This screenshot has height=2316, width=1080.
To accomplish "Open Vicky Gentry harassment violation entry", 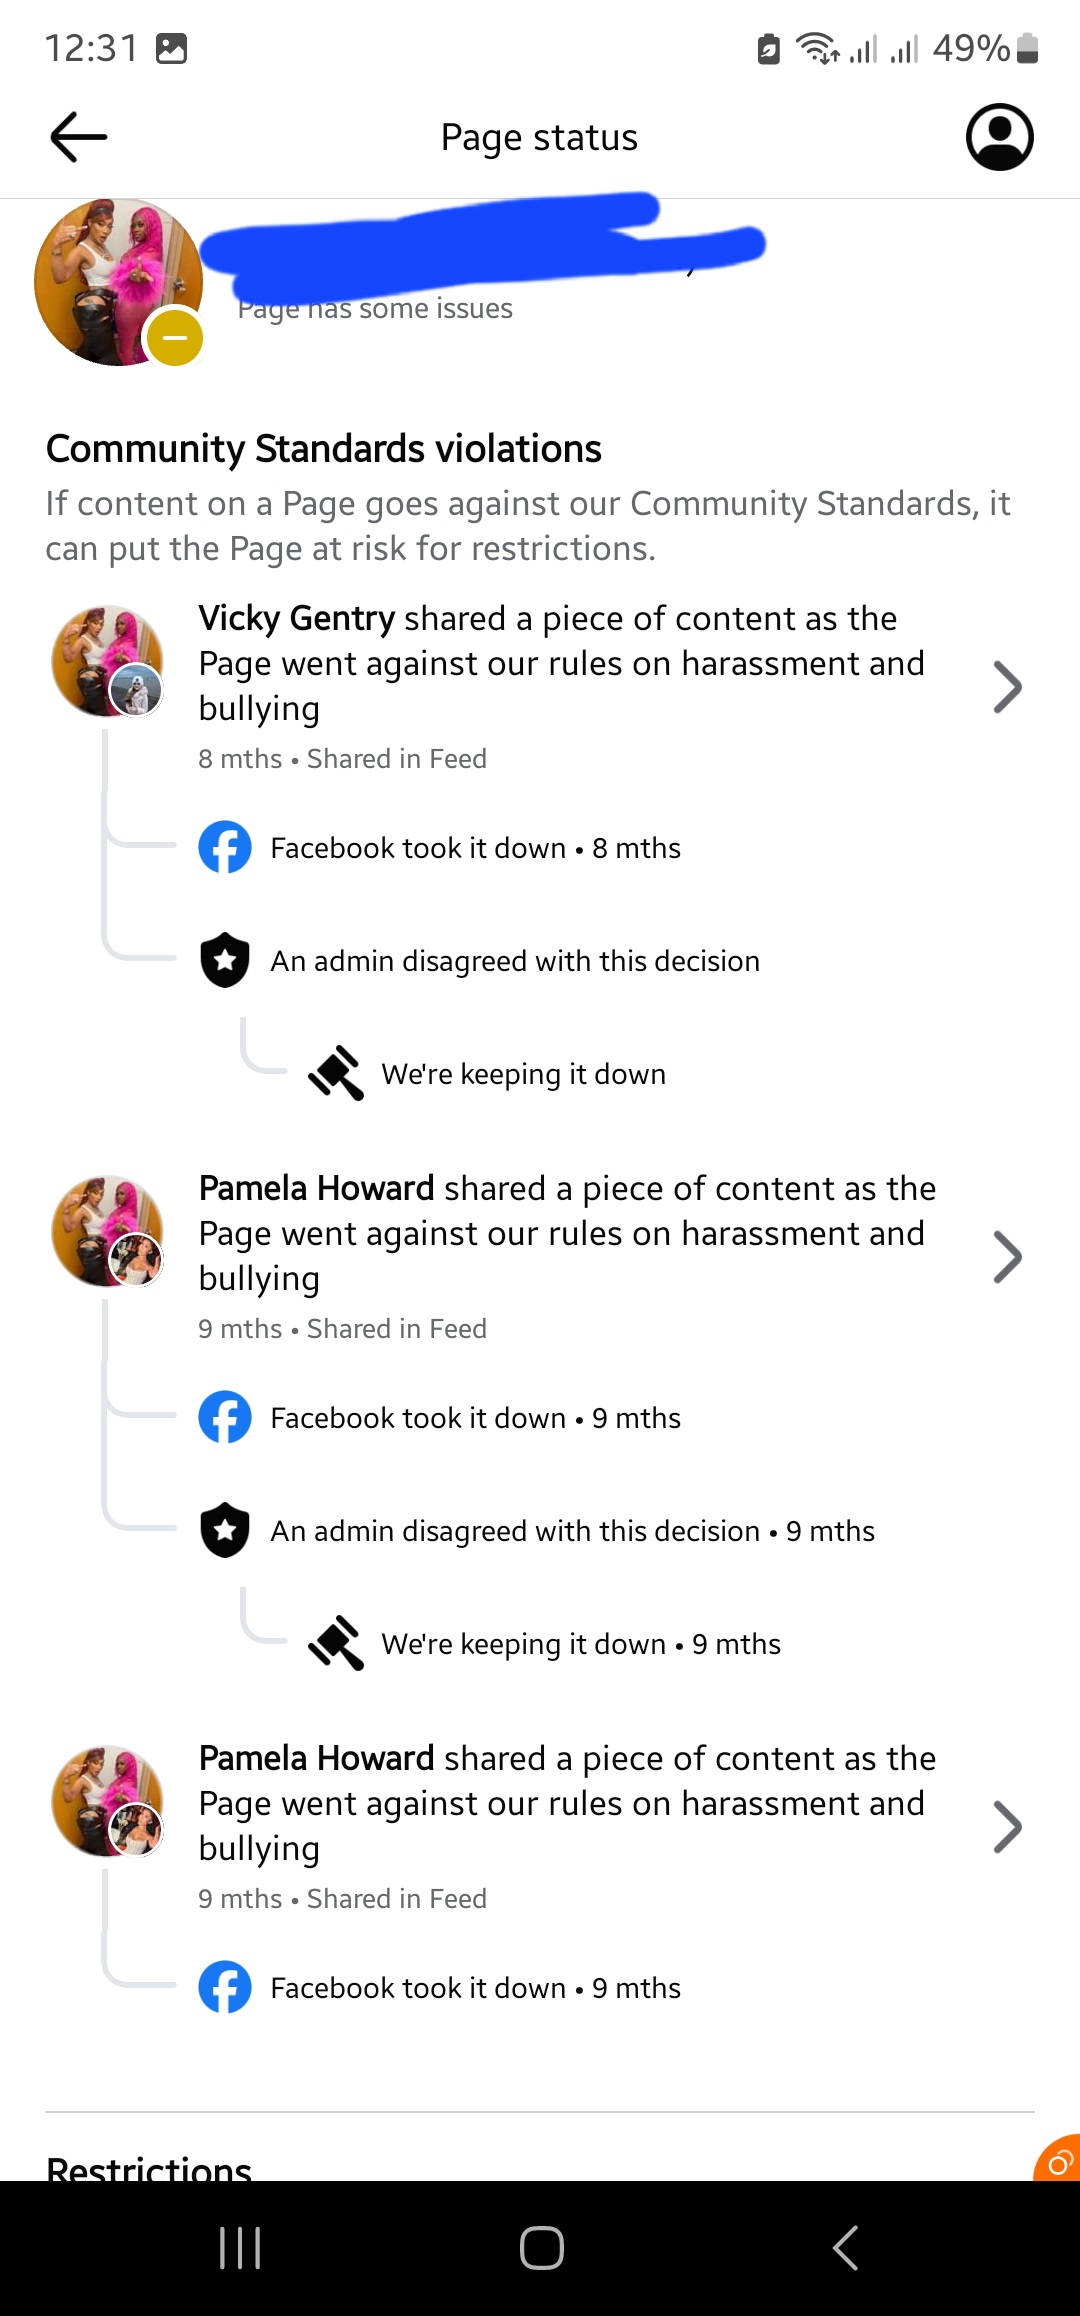I will click(560, 663).
